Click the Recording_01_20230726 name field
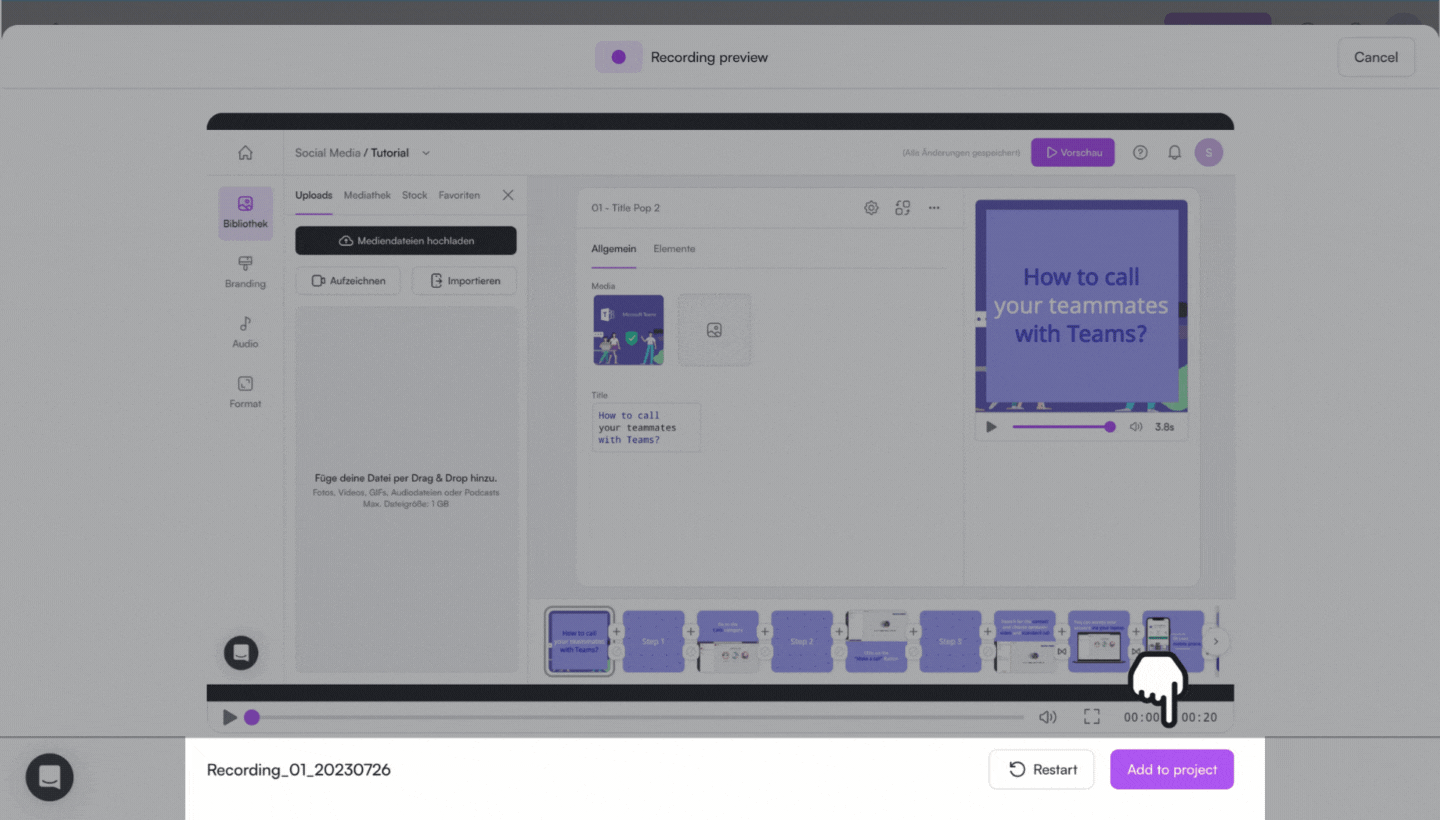1440x820 pixels. (x=299, y=770)
